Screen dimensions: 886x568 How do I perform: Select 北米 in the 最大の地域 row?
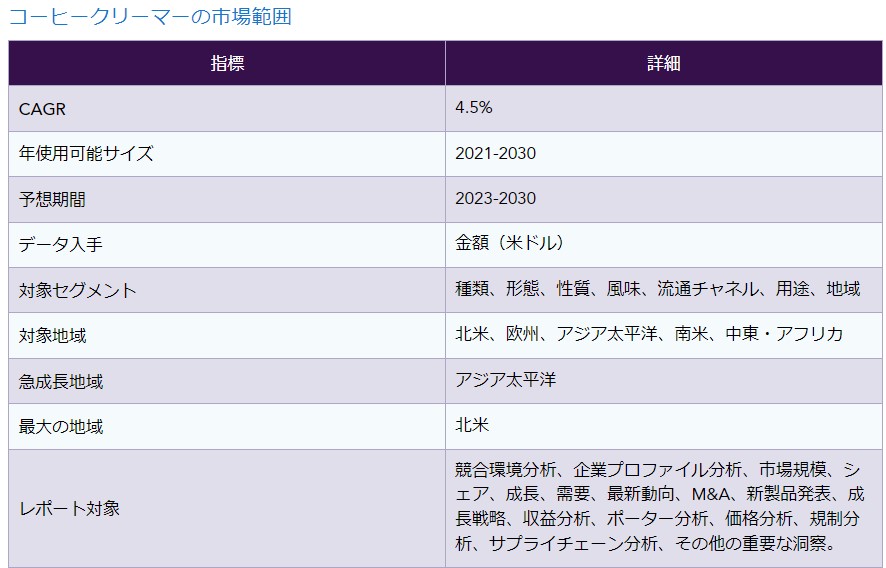click(x=472, y=424)
